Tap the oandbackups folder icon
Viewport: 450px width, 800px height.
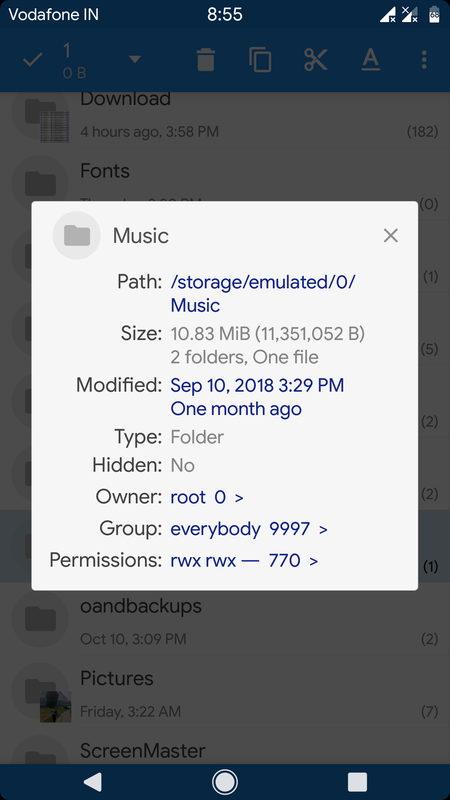pos(40,619)
